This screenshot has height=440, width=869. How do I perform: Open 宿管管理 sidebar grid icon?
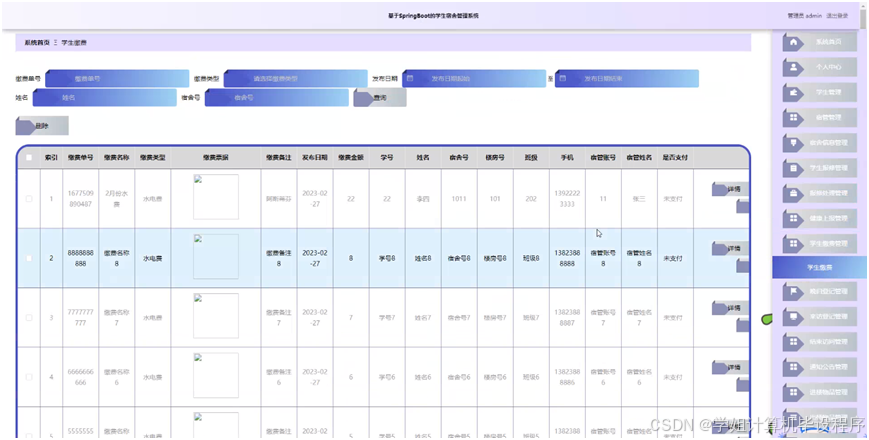(x=794, y=117)
